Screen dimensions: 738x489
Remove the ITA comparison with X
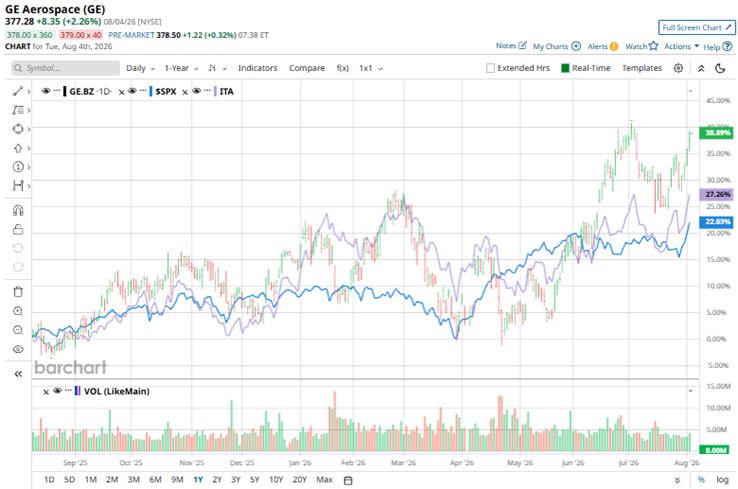point(185,92)
